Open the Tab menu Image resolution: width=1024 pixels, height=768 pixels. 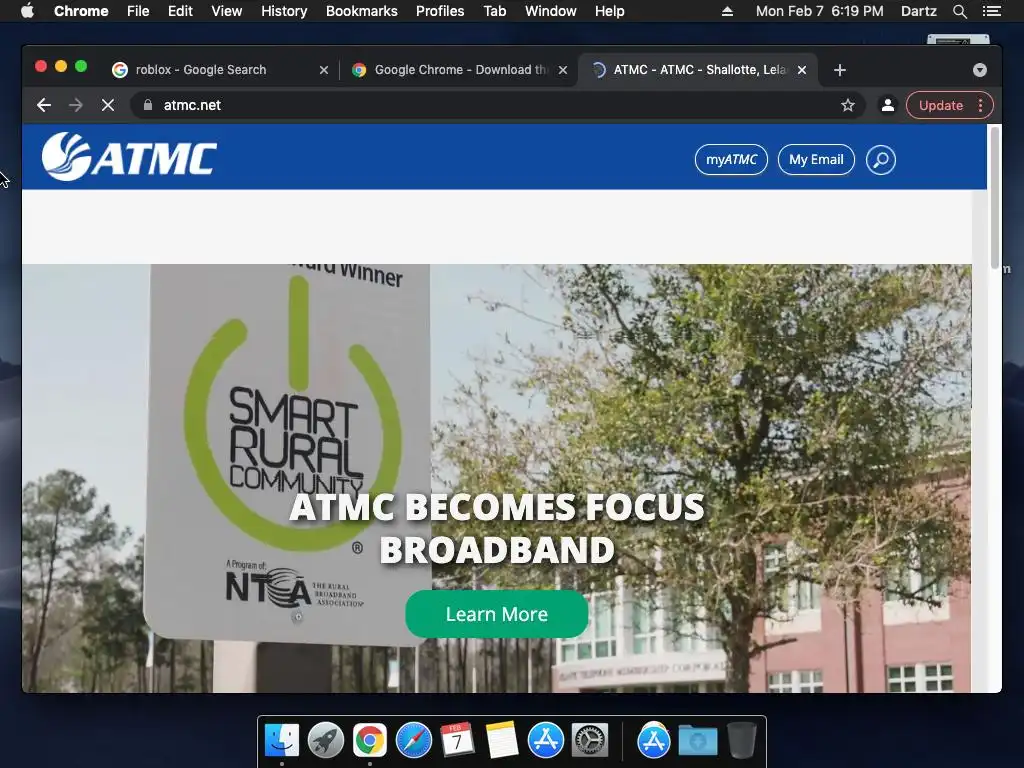click(494, 11)
